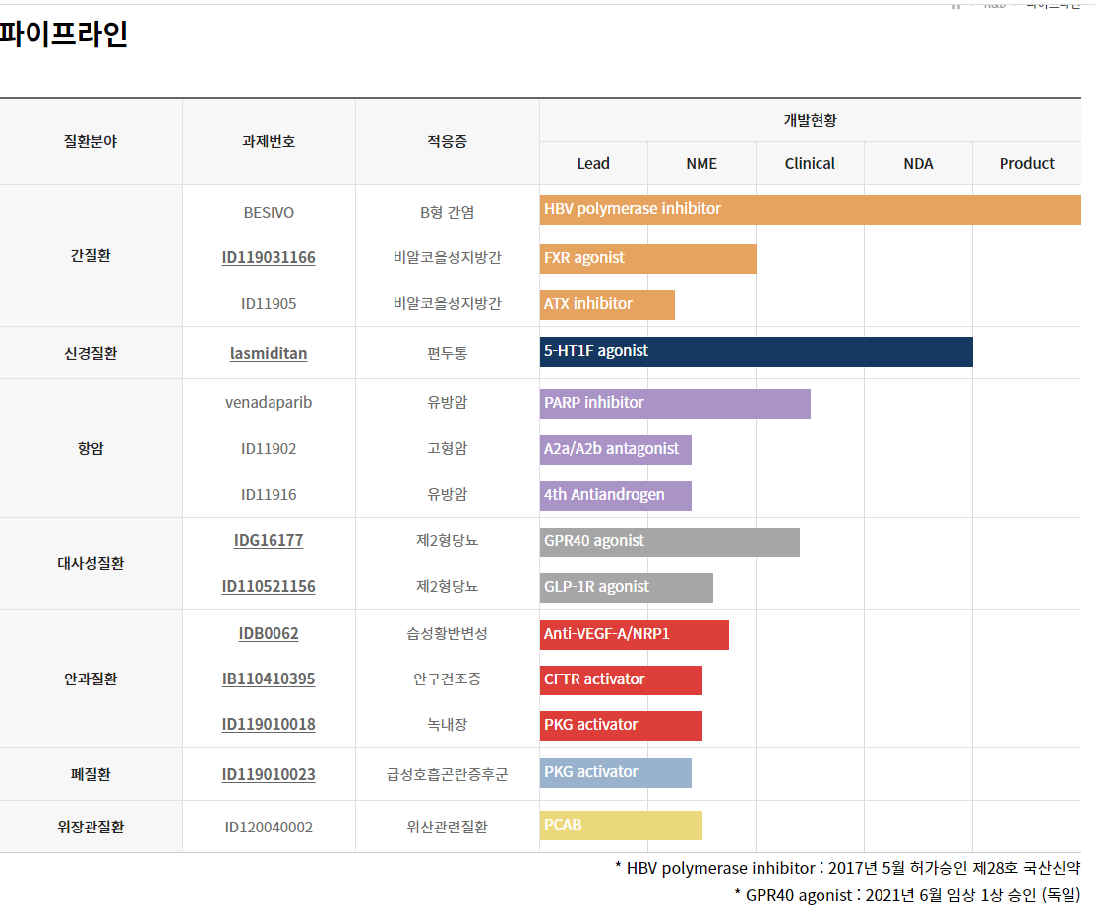
Task: Click the 개발현황 header
Action: coord(810,120)
